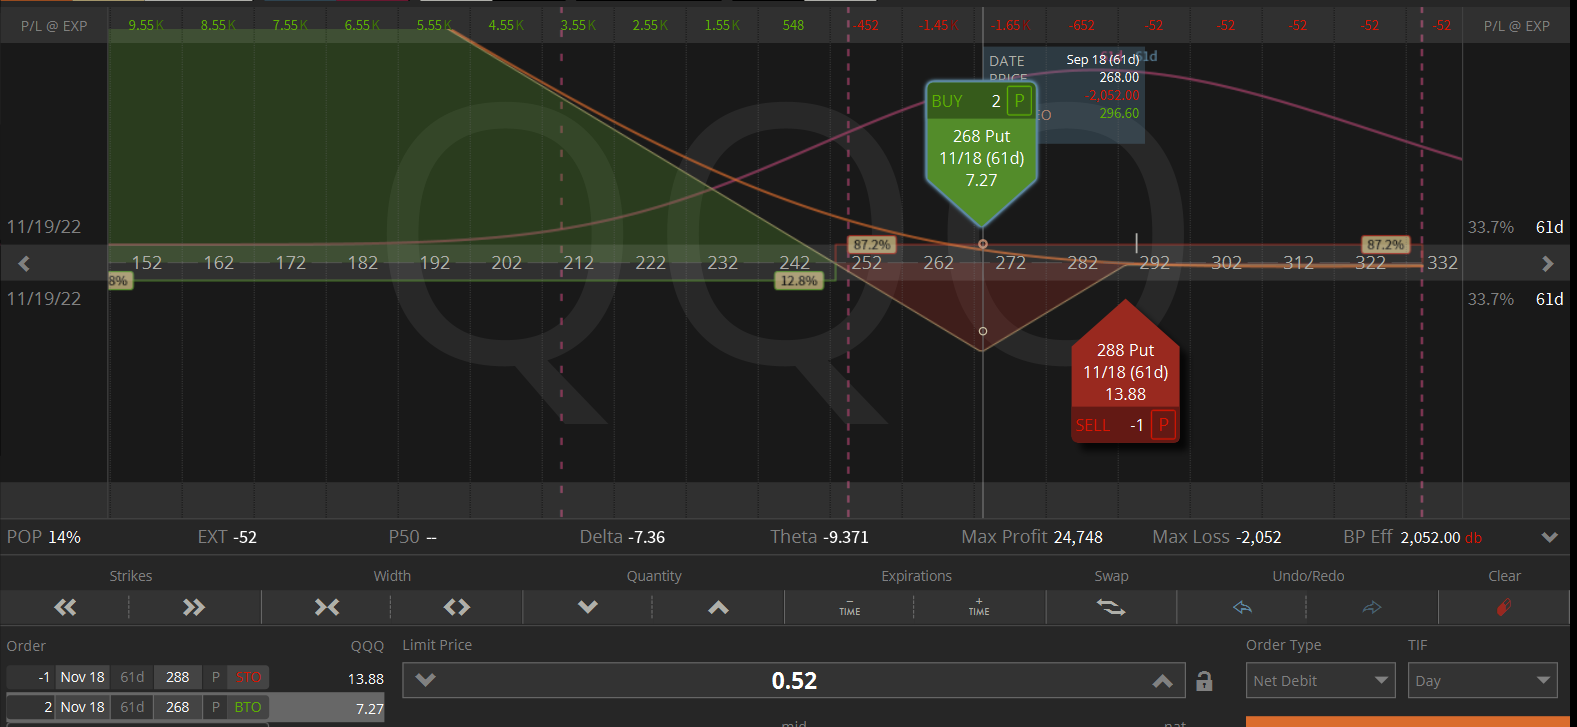This screenshot has width=1577, height=727.
Task: Click BUY quantity 2 on 268 marker
Action: click(x=996, y=101)
